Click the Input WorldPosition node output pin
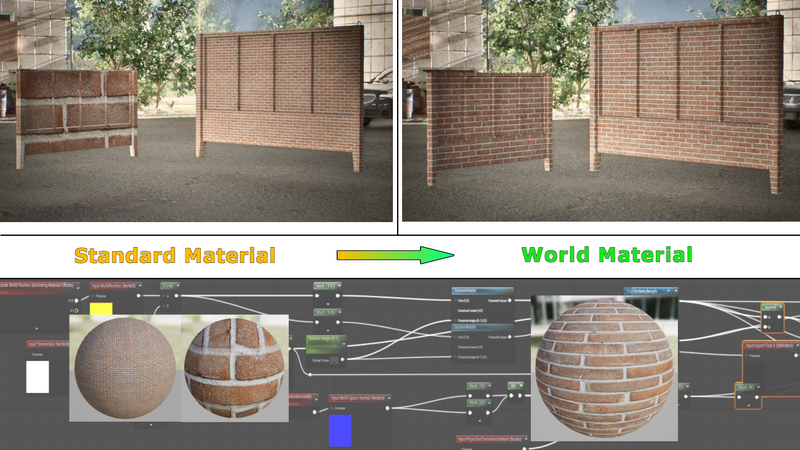The height and width of the screenshot is (450, 800). [139, 295]
